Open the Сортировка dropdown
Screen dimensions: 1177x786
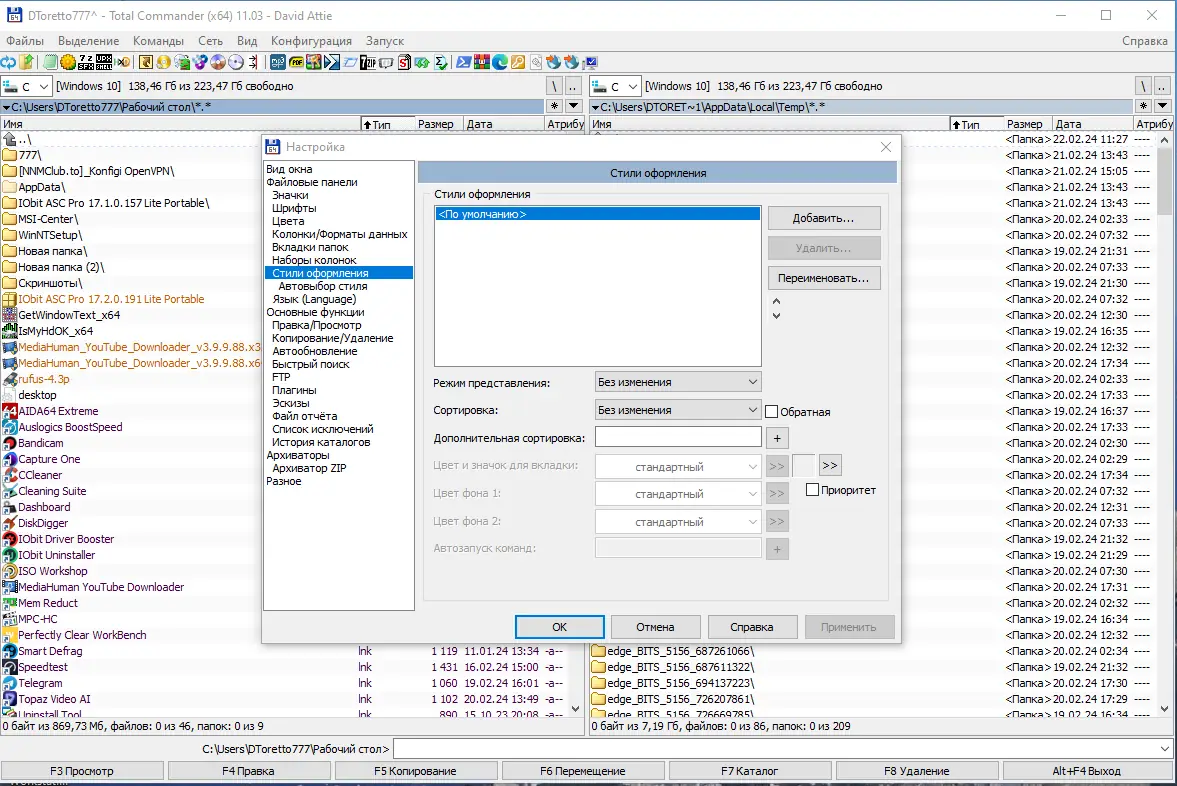tap(678, 410)
